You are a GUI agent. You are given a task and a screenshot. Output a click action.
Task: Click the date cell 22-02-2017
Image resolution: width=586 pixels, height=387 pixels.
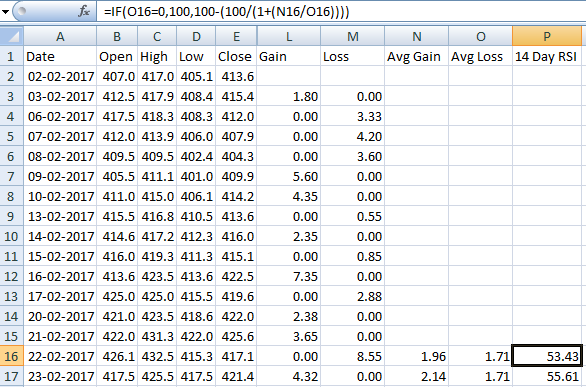tap(60, 356)
